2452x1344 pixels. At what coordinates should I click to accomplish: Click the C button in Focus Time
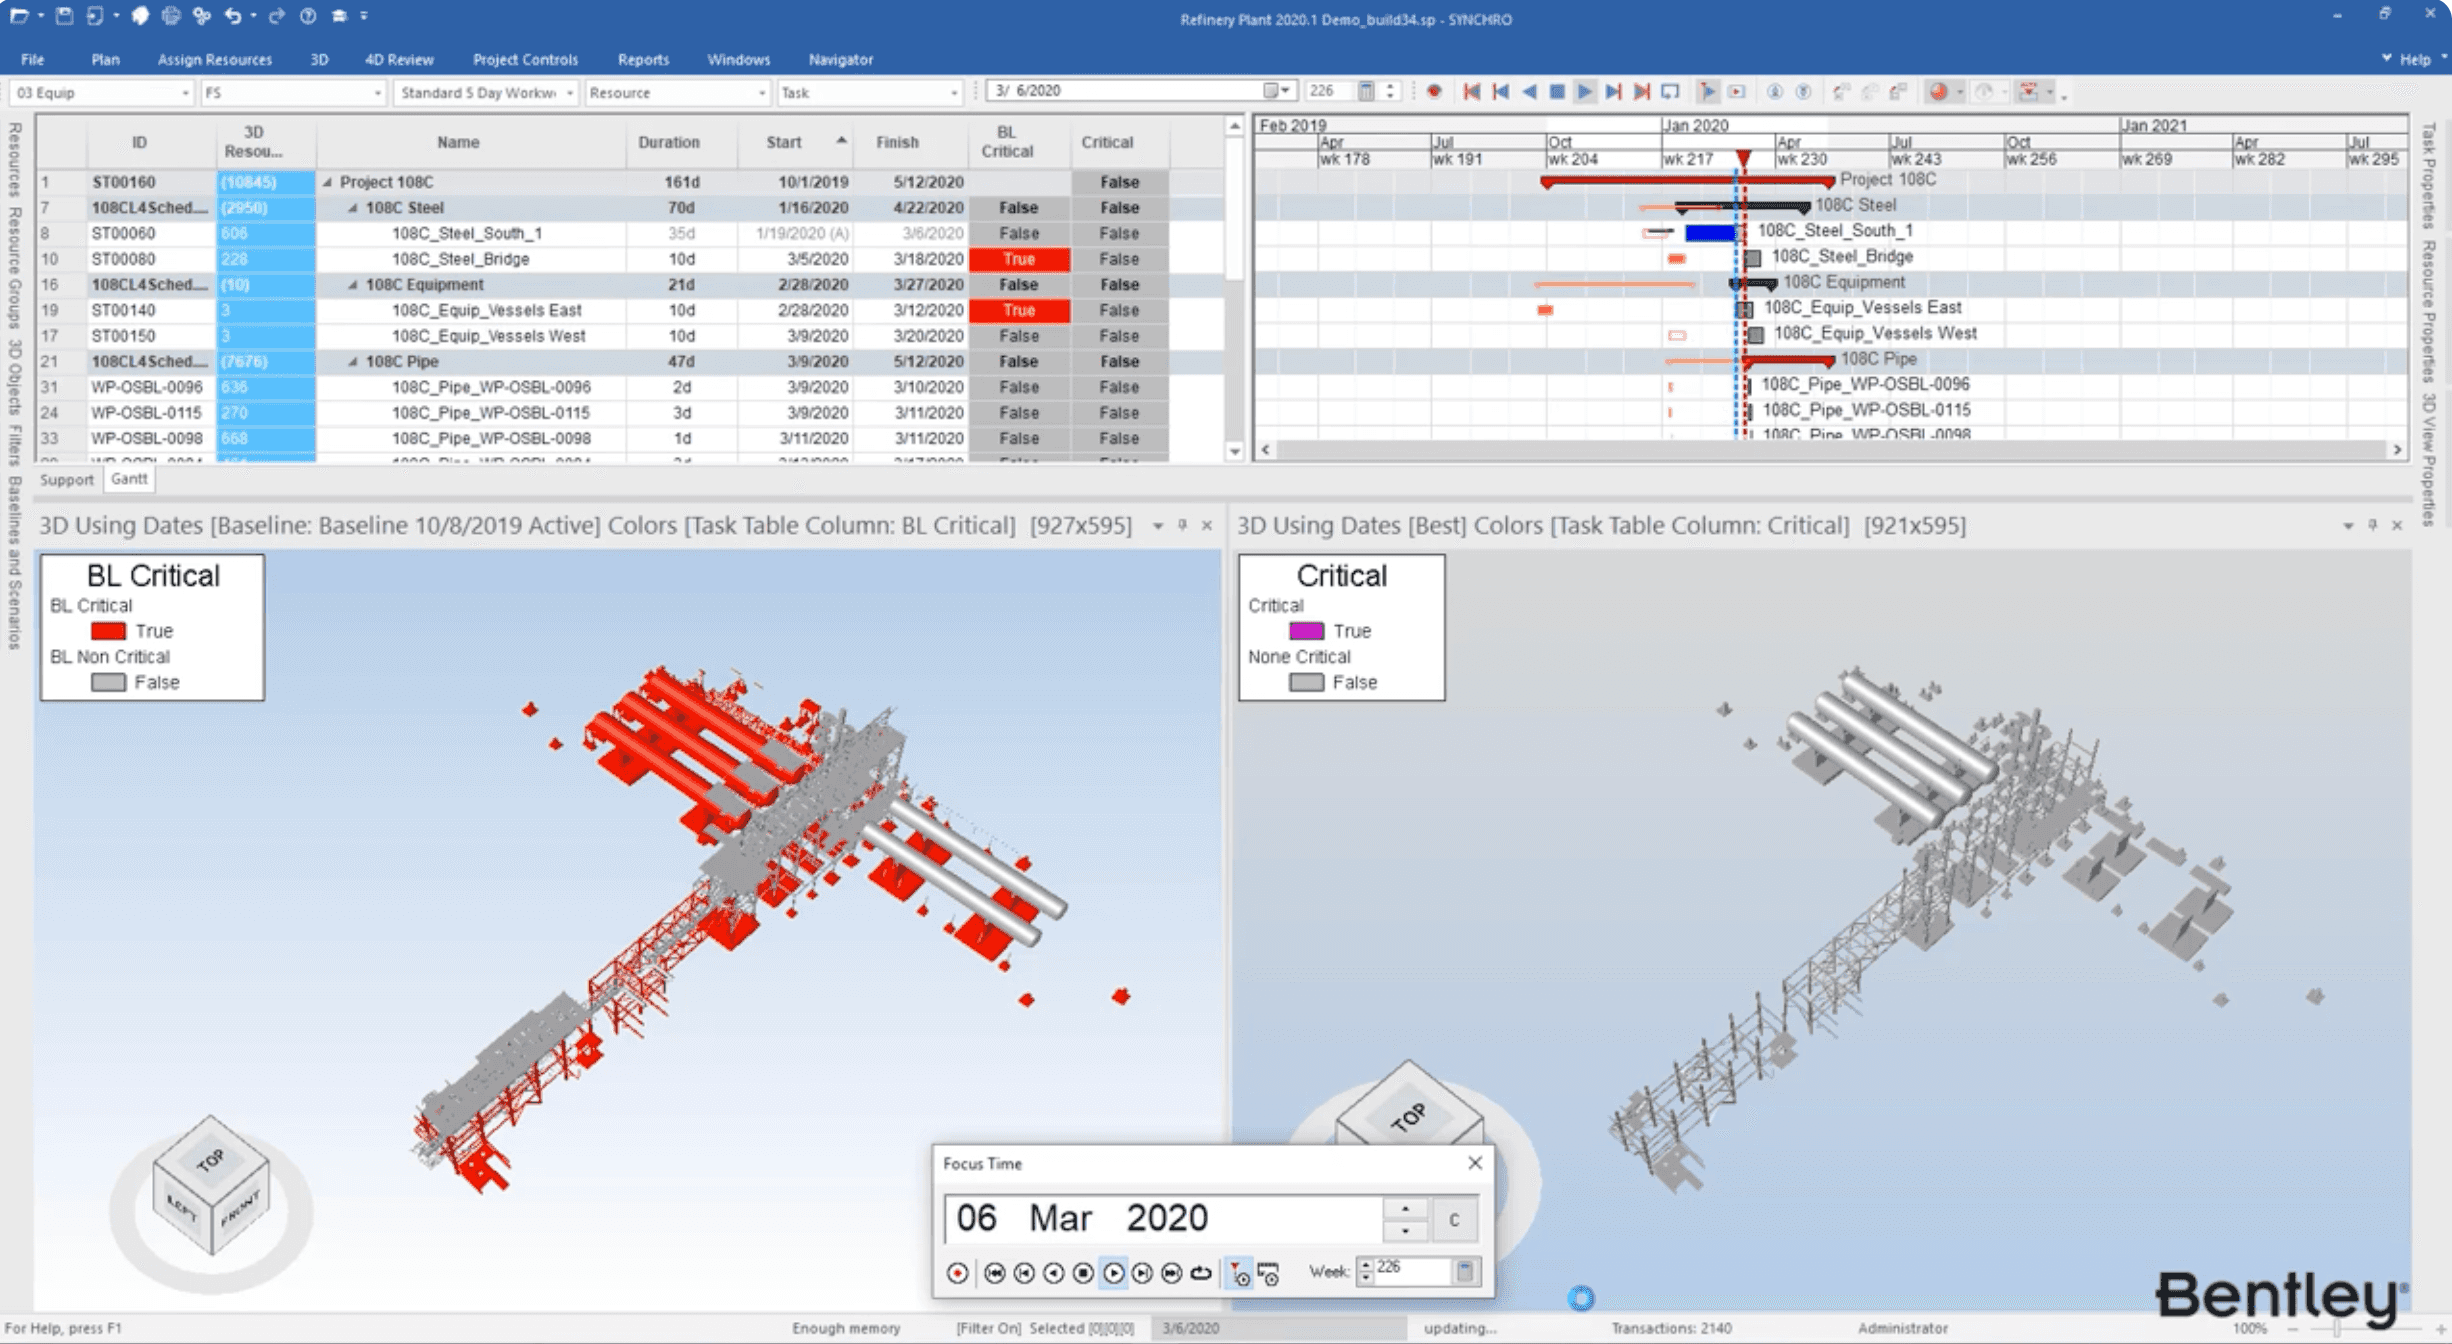1453,1219
